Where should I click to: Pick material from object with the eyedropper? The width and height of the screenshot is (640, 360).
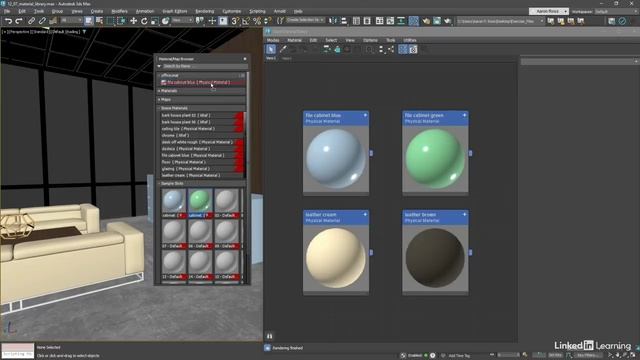[x=282, y=49]
